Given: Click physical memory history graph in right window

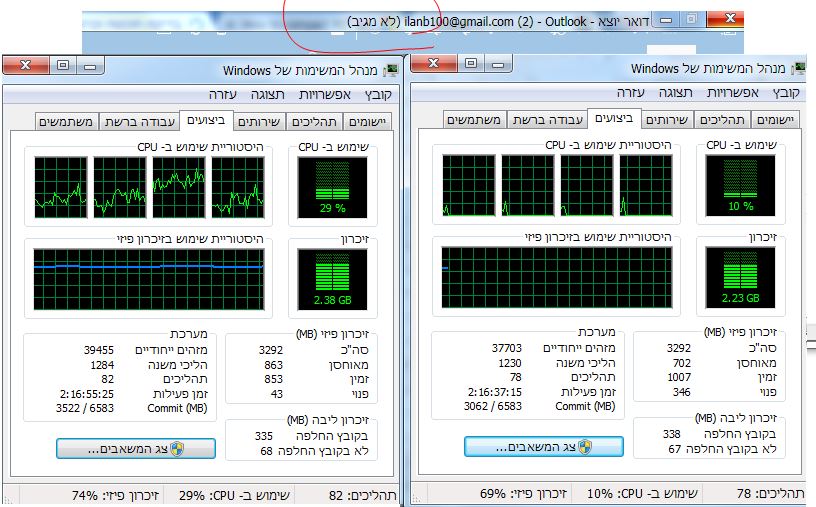Looking at the screenshot, I should pyautogui.click(x=557, y=277).
